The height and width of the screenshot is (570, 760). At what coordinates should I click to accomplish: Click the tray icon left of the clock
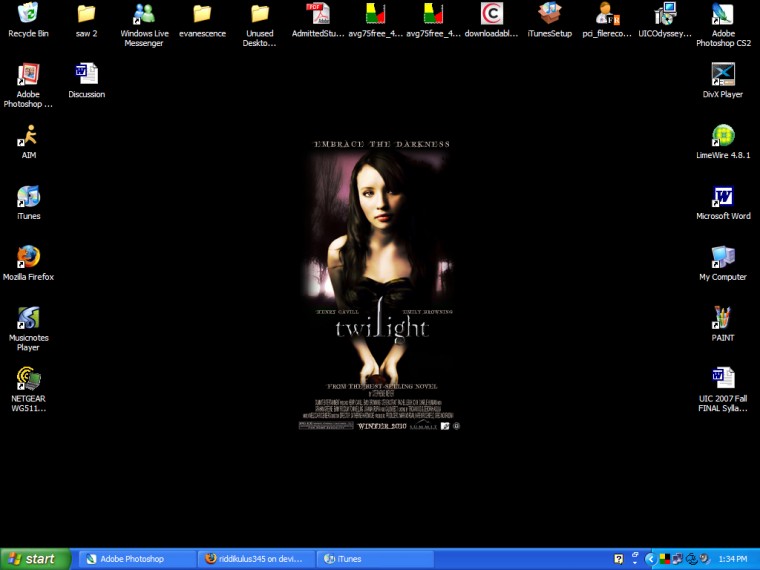(704, 559)
